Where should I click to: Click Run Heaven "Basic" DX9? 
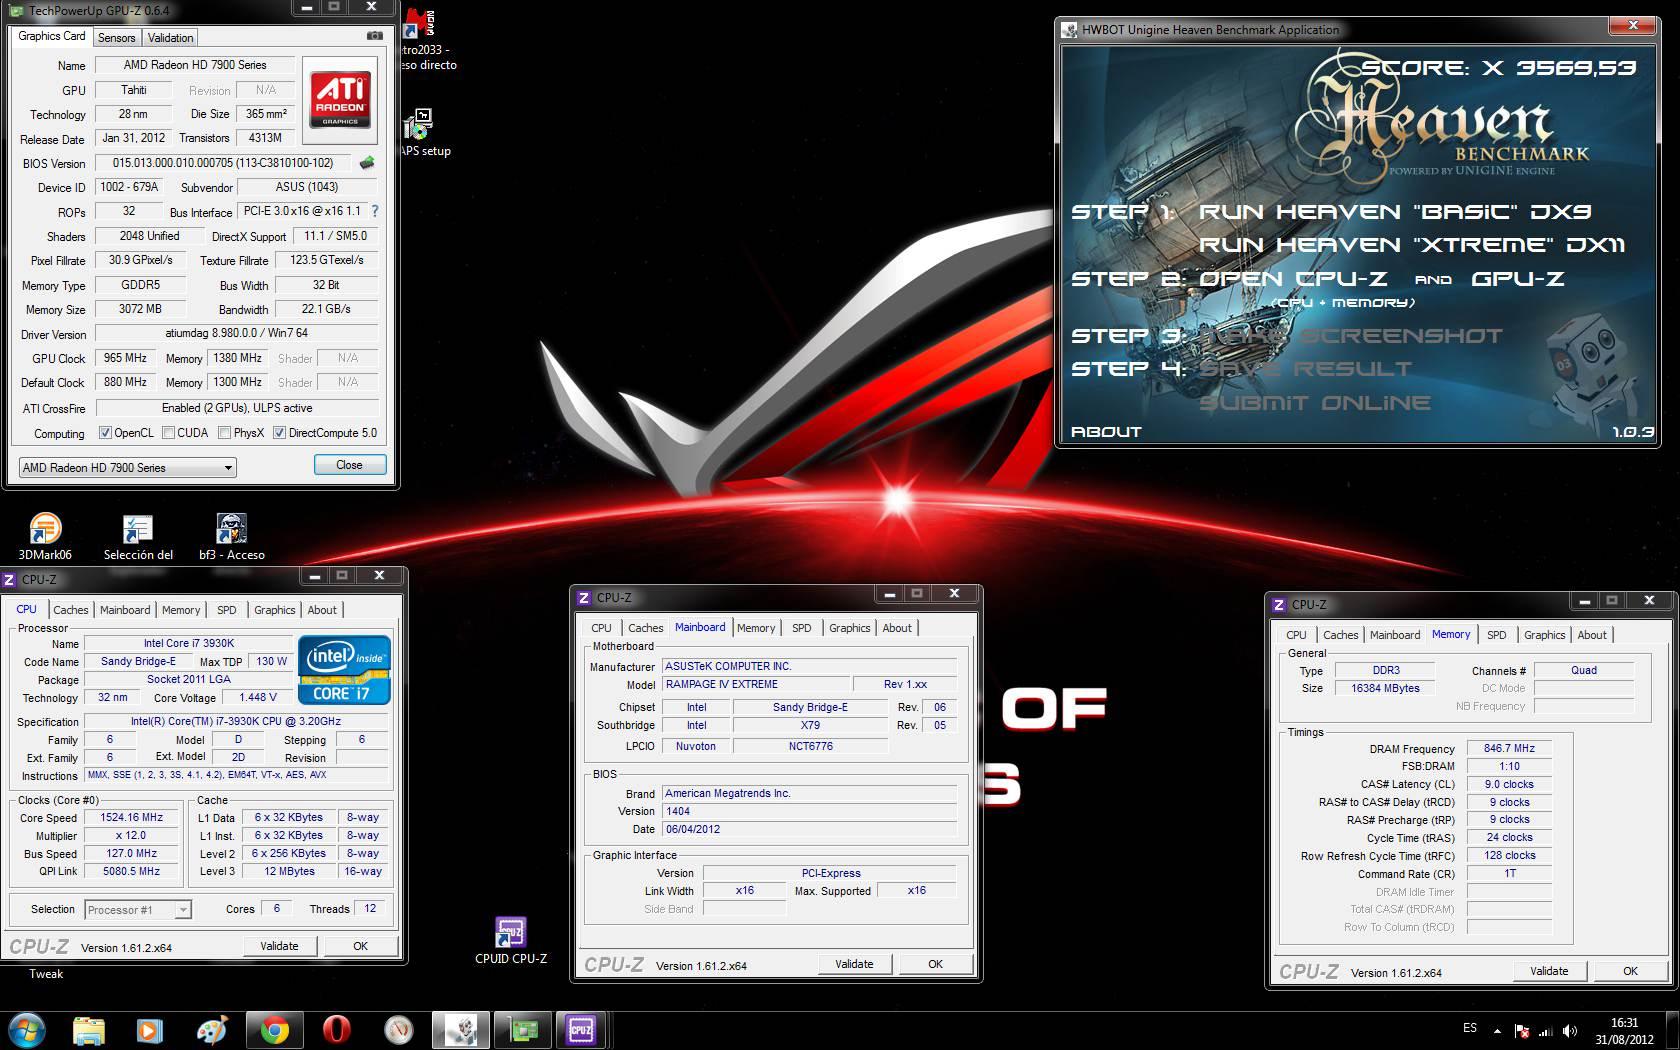pyautogui.click(x=1395, y=212)
